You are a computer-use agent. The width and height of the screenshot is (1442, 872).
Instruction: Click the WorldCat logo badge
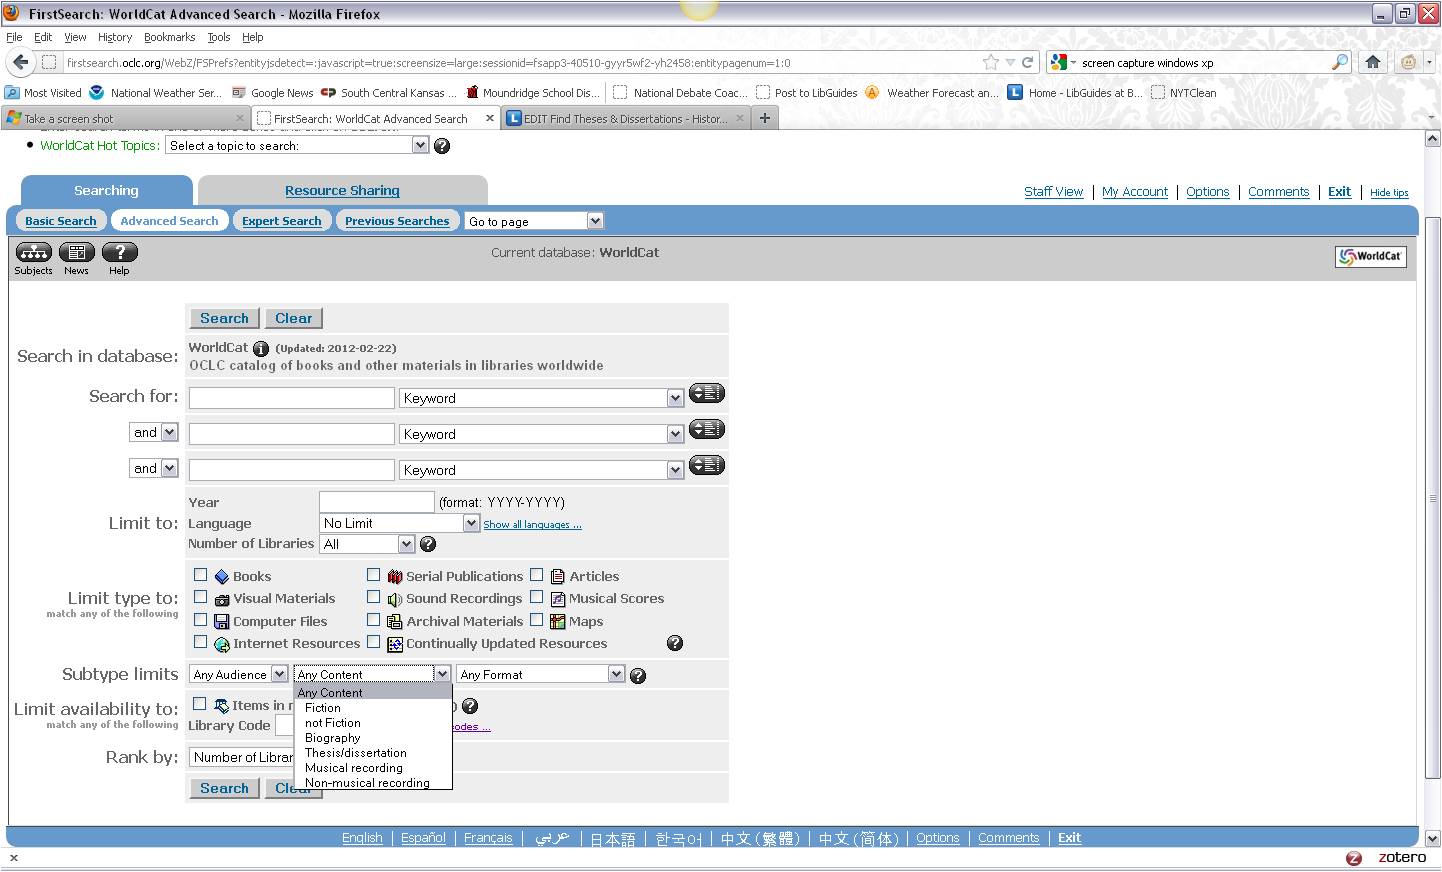coord(1370,256)
